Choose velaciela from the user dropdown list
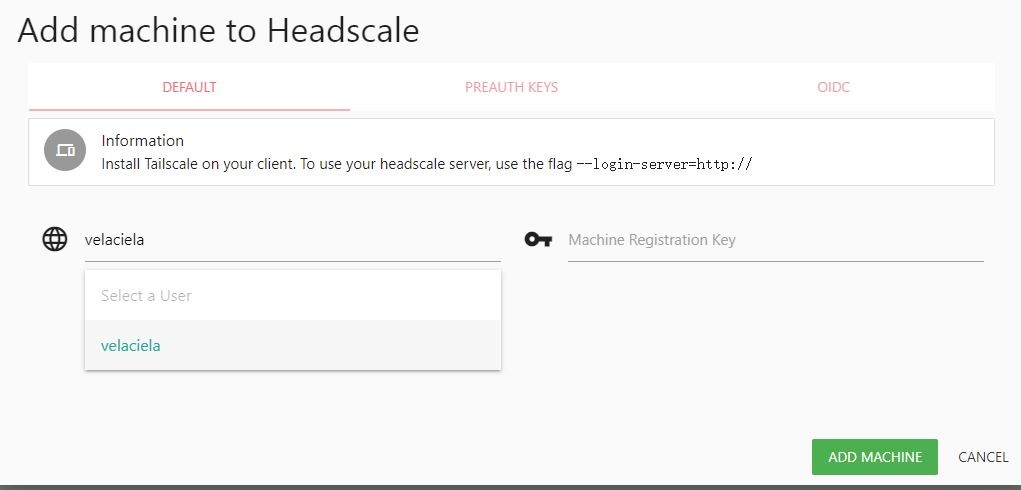 coord(292,346)
